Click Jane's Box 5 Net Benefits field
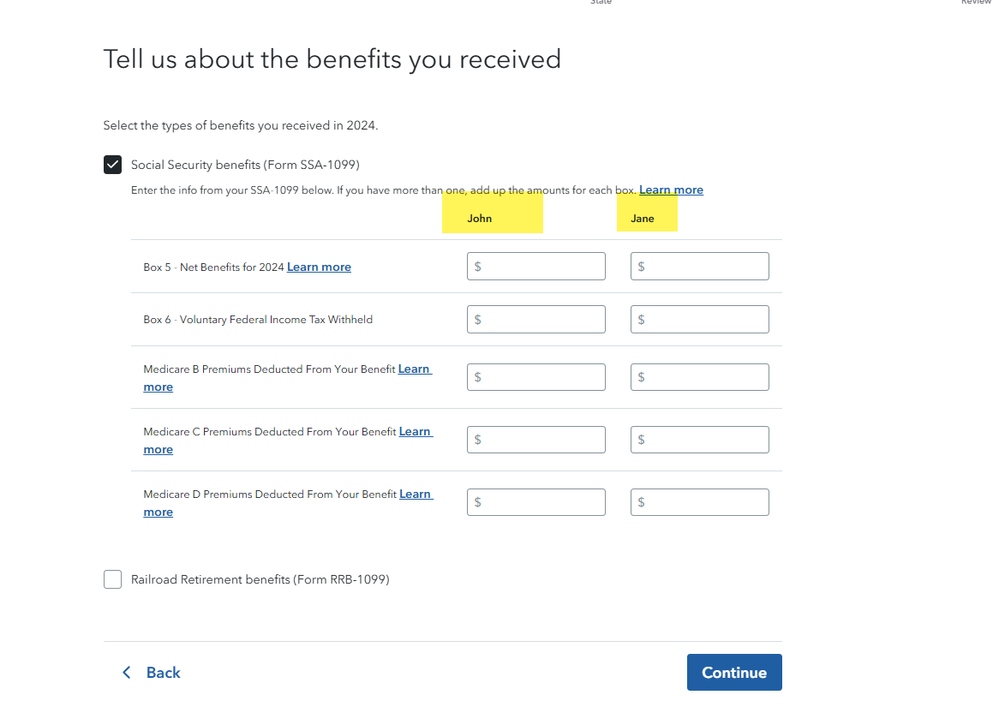 [700, 266]
